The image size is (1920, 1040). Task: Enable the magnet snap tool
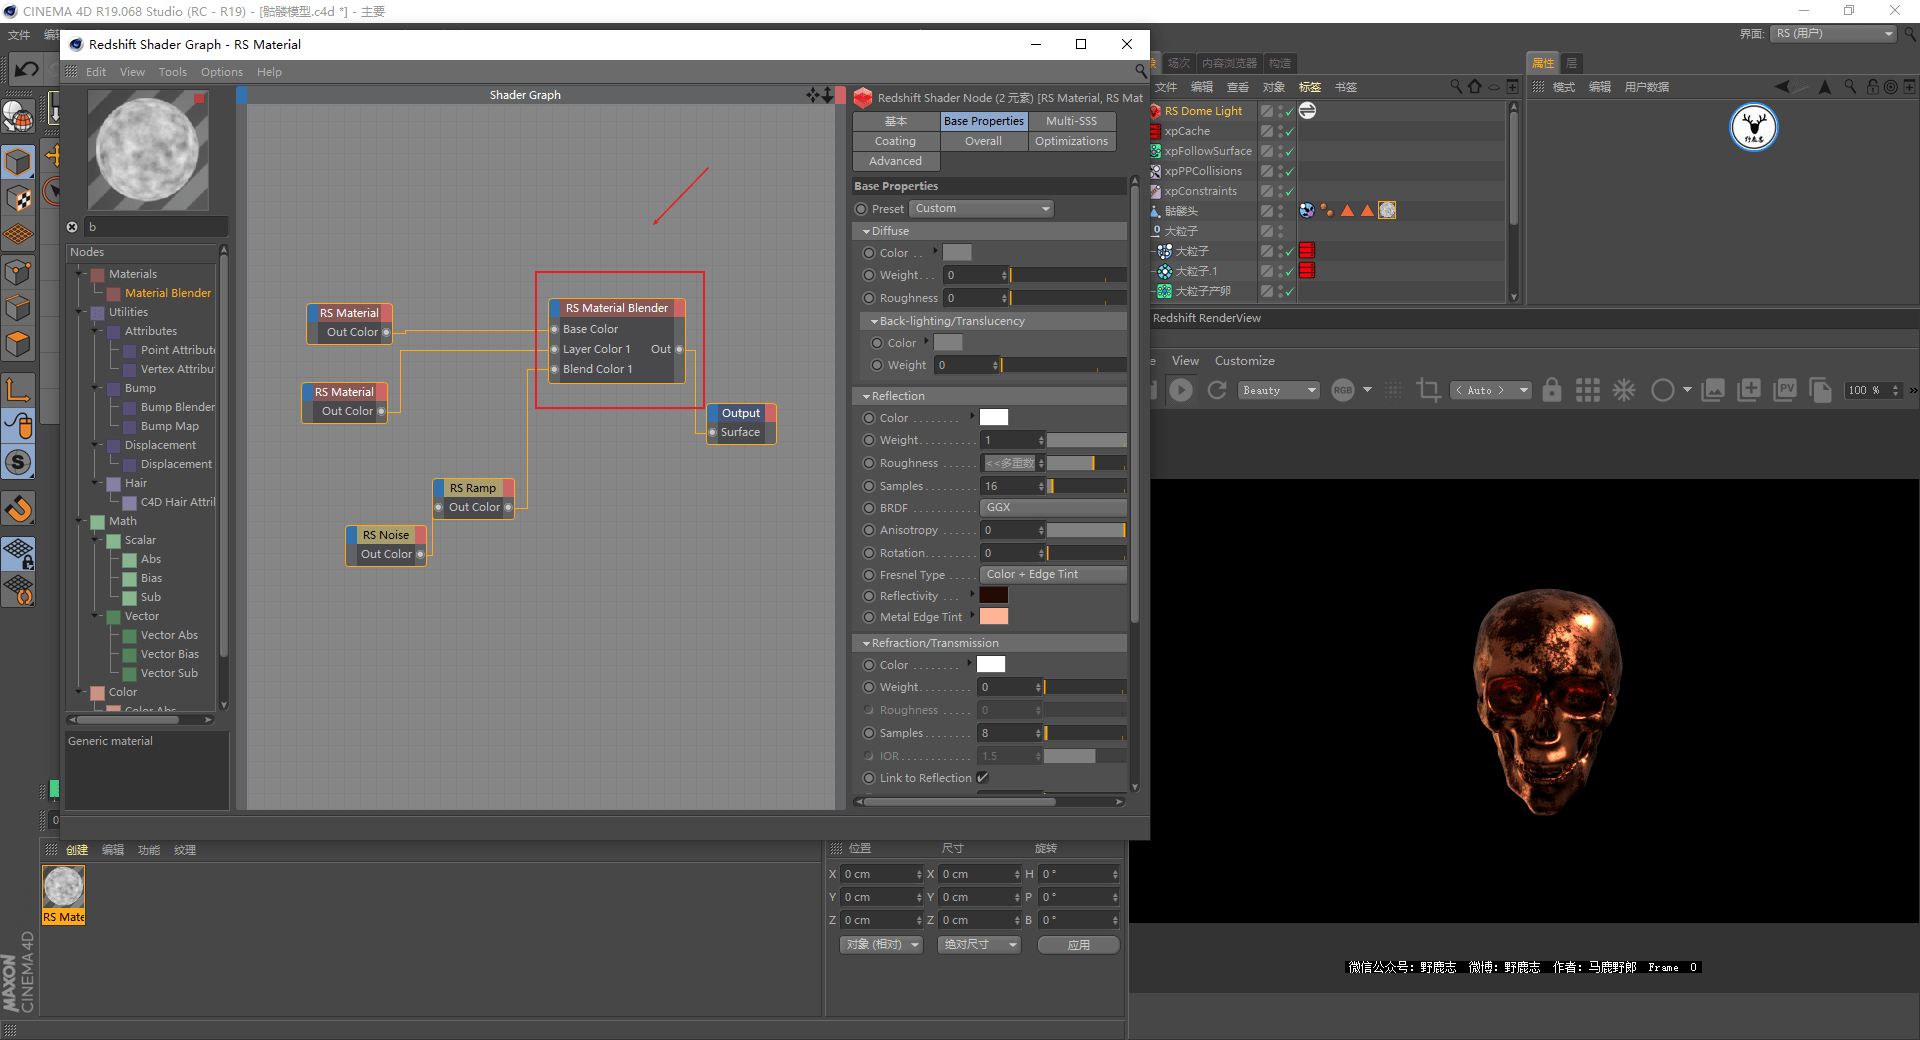tap(18, 509)
